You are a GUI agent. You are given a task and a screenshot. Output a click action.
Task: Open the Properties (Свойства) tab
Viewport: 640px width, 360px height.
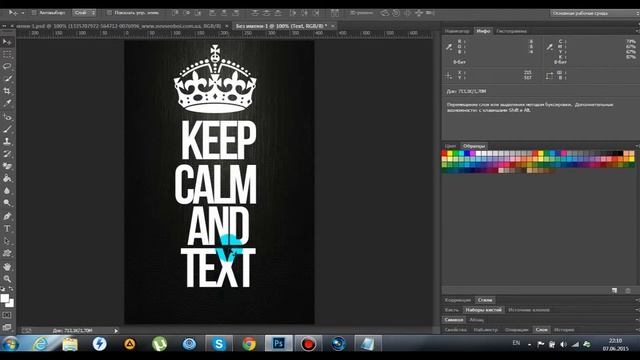[456, 329]
